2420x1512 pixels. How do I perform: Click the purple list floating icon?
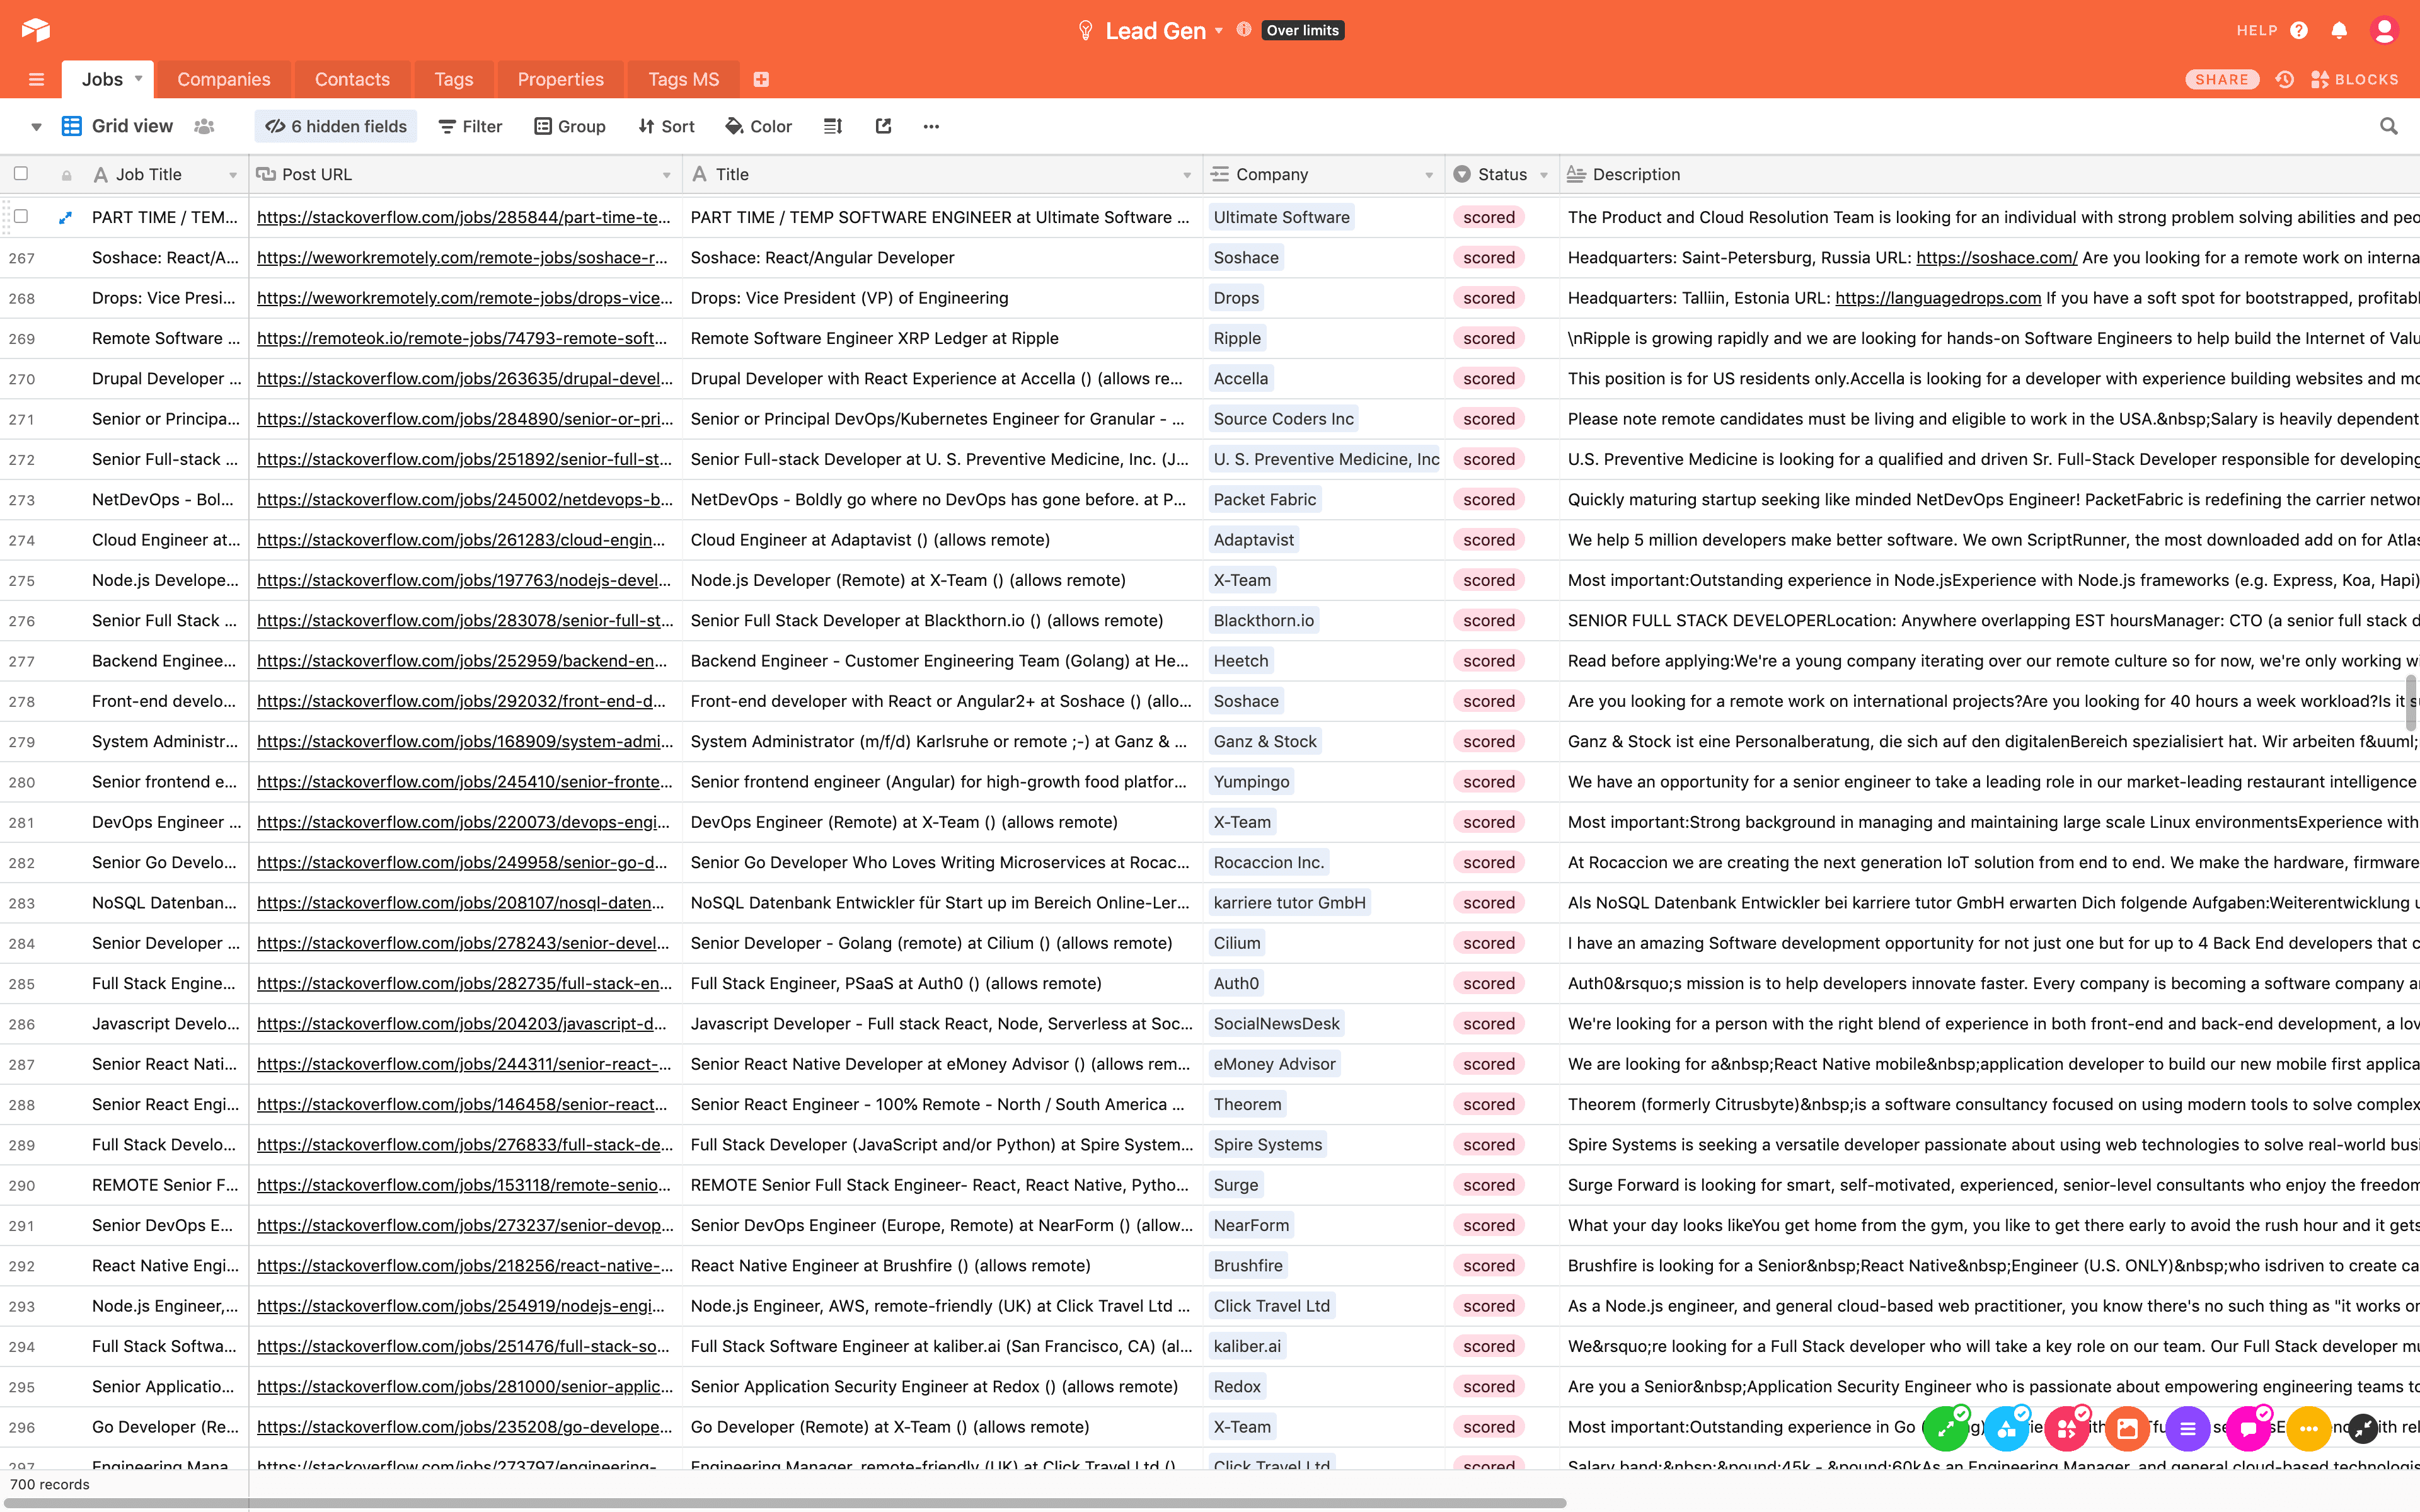[x=2188, y=1428]
